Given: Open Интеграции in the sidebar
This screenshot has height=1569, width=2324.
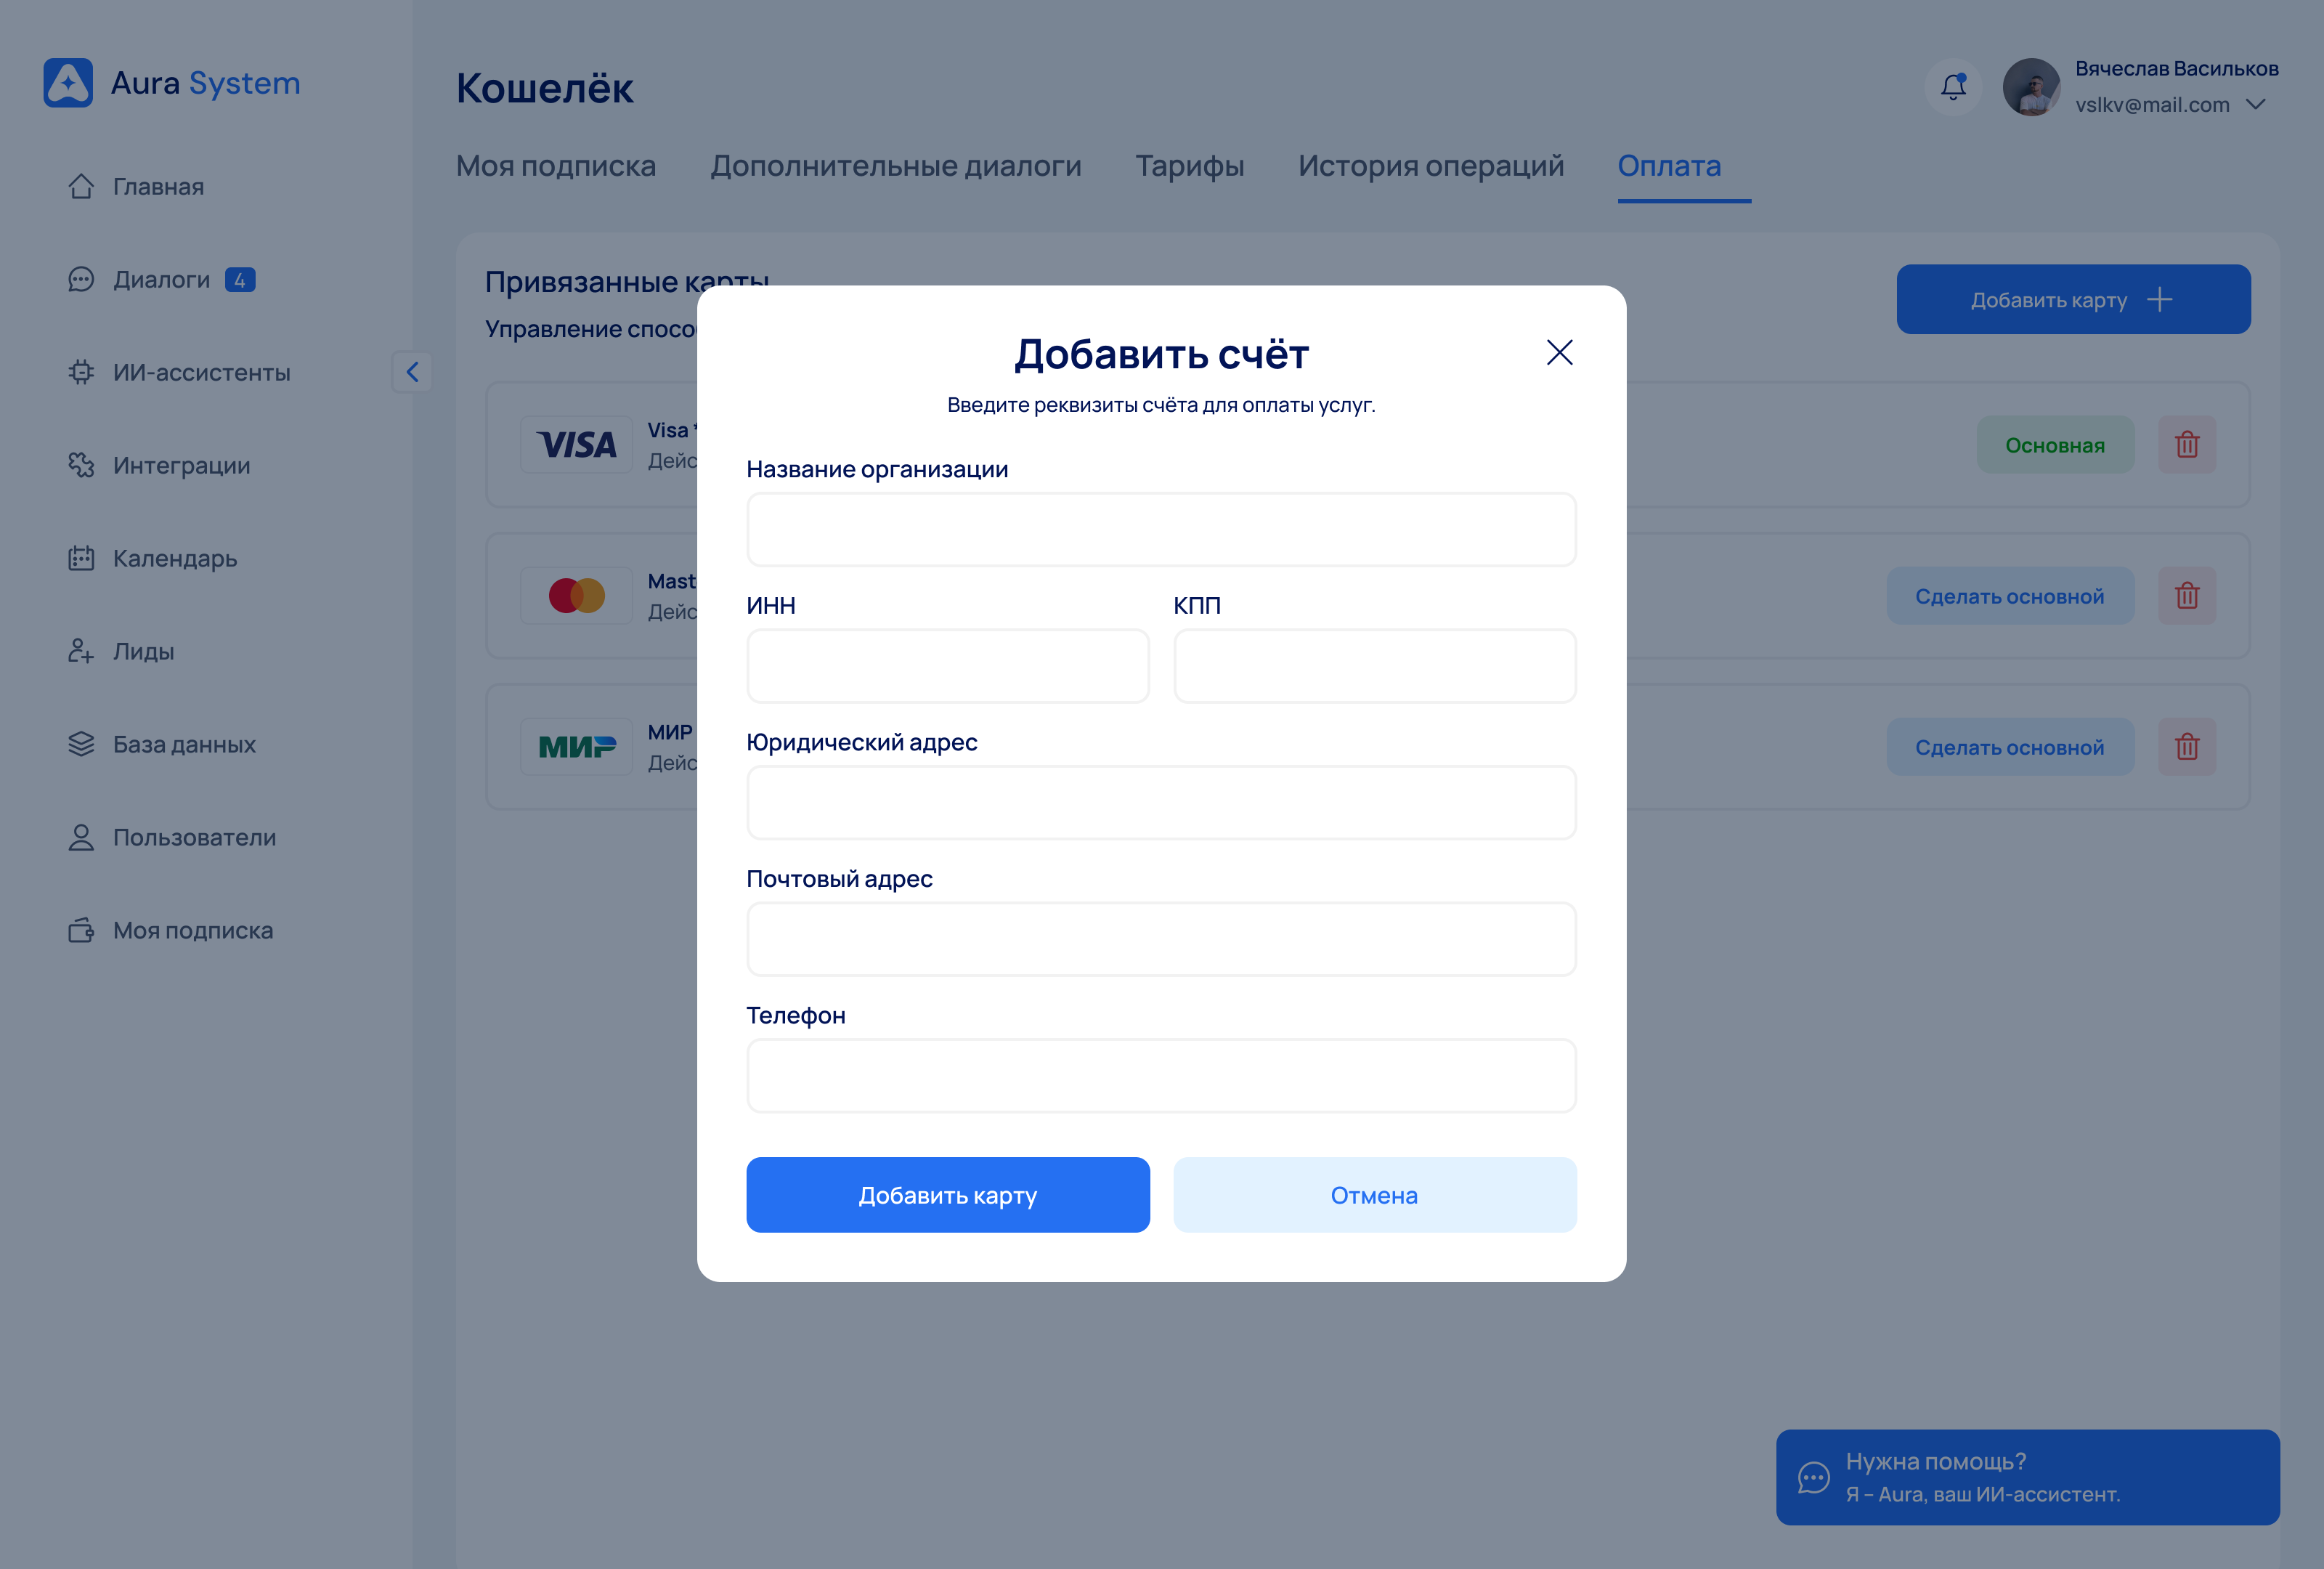Looking at the screenshot, I should (x=181, y=465).
